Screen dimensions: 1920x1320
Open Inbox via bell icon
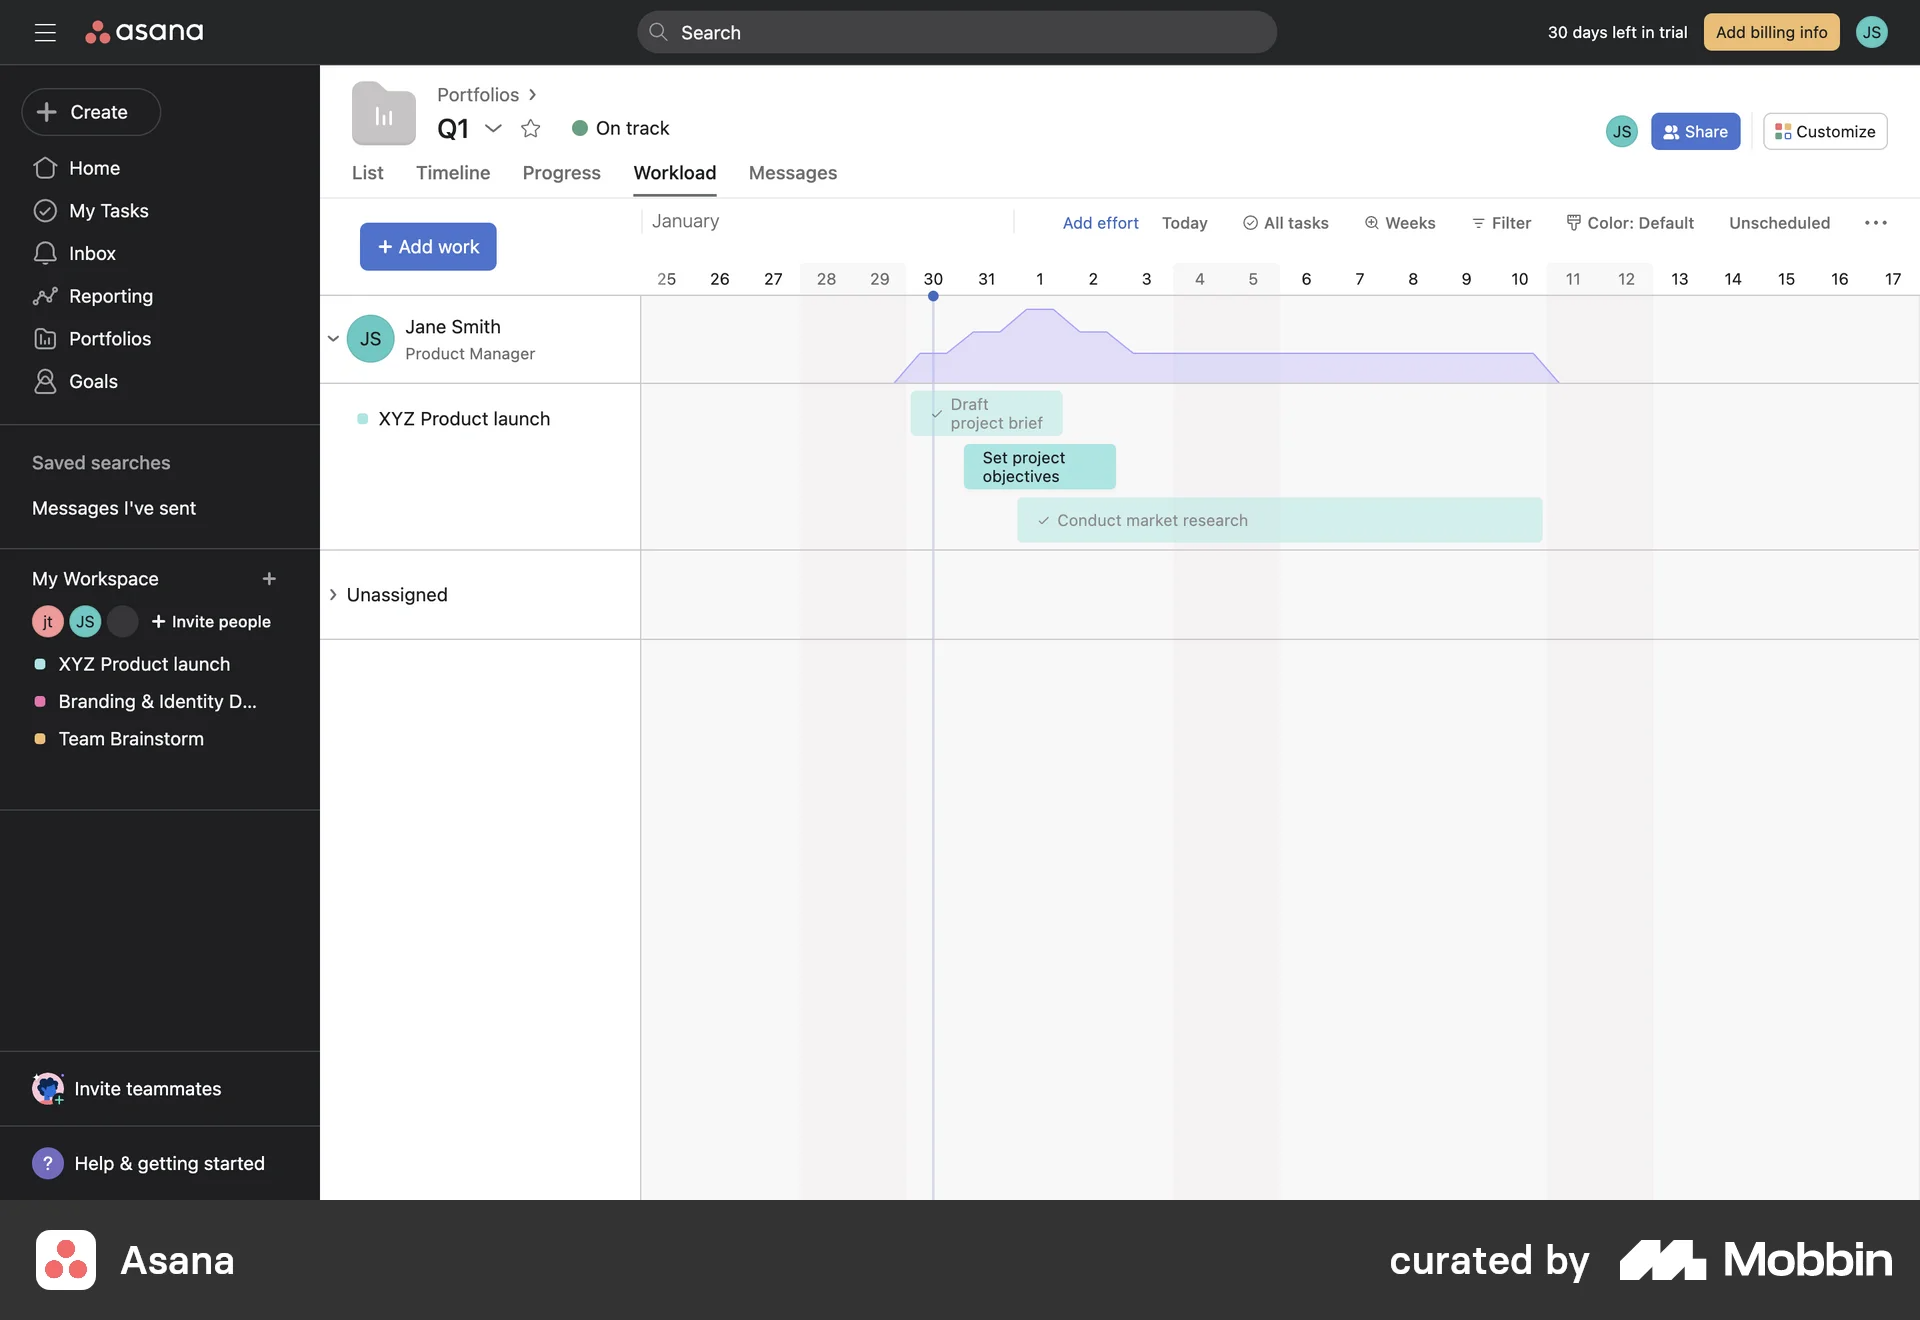tap(45, 253)
